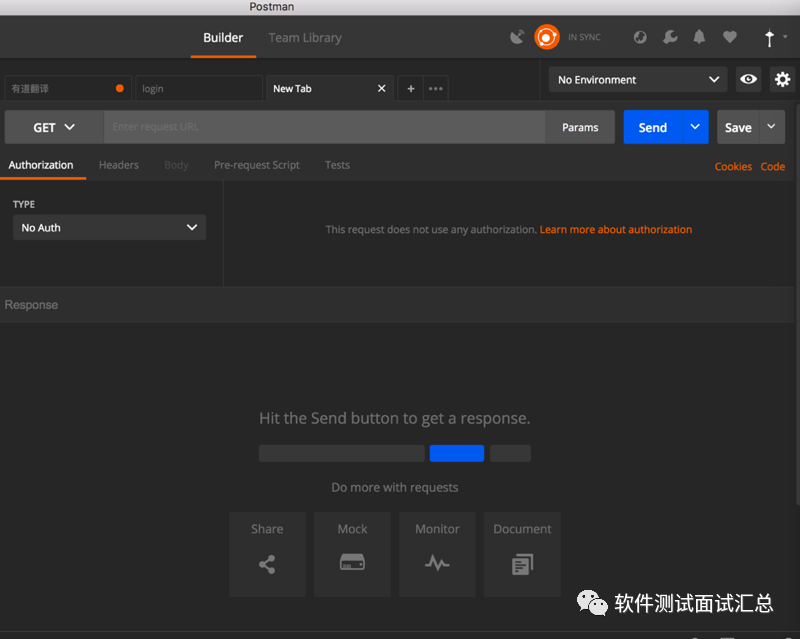
Task: Close the New Tab request tab
Action: (381, 88)
